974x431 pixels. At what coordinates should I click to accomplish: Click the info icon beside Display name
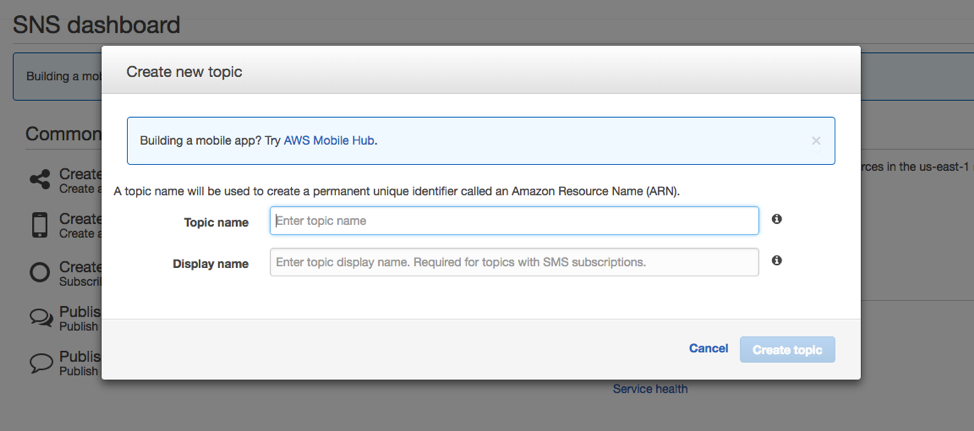click(x=776, y=260)
